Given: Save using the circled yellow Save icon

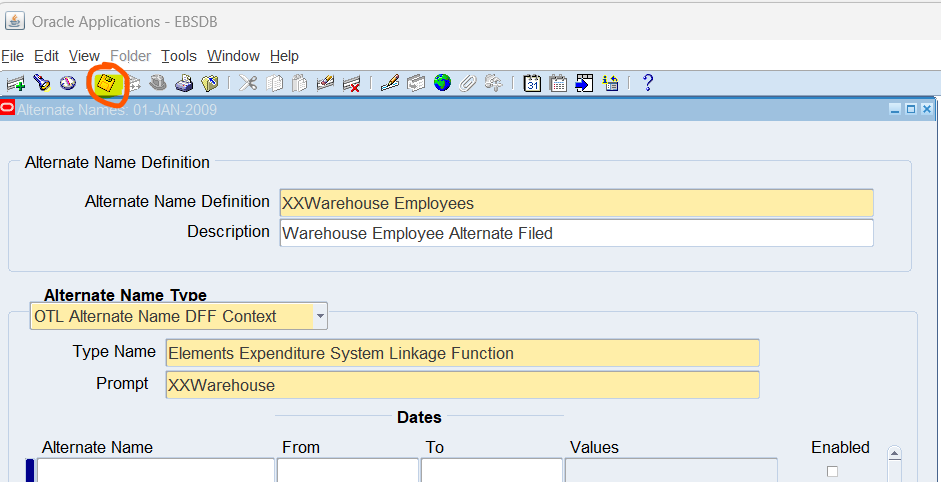Looking at the screenshot, I should tap(106, 83).
